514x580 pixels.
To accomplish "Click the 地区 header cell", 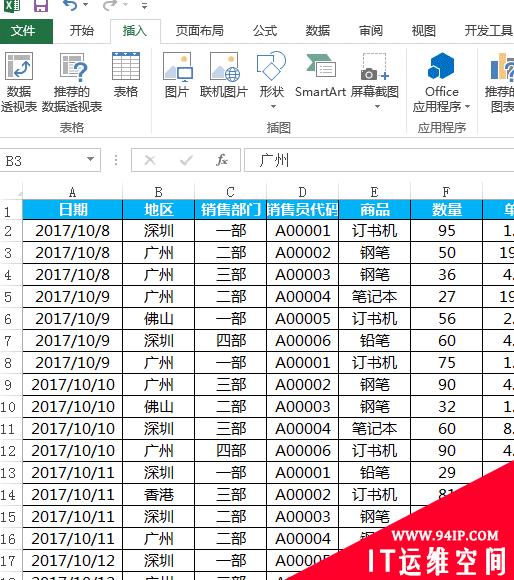I will pyautogui.click(x=159, y=210).
